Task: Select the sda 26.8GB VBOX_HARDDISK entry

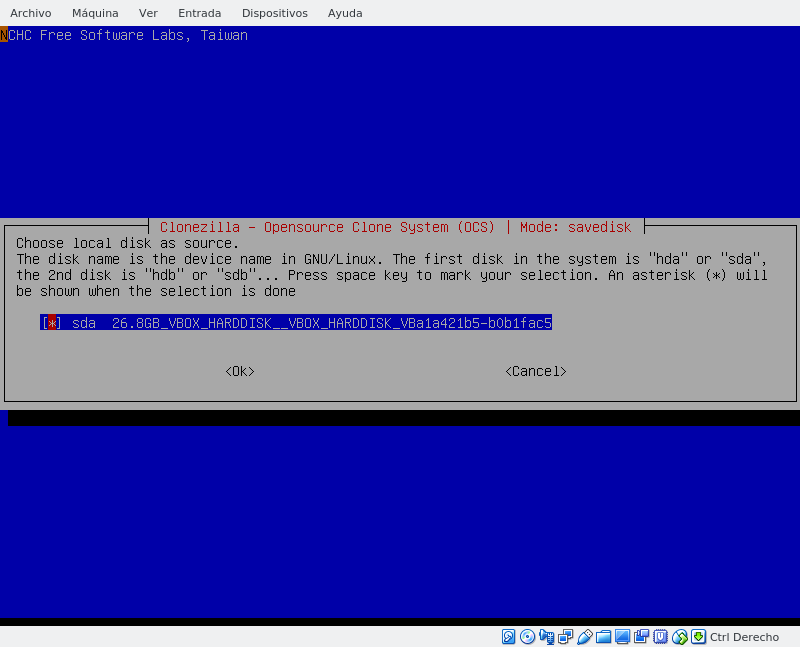Action: (x=296, y=323)
